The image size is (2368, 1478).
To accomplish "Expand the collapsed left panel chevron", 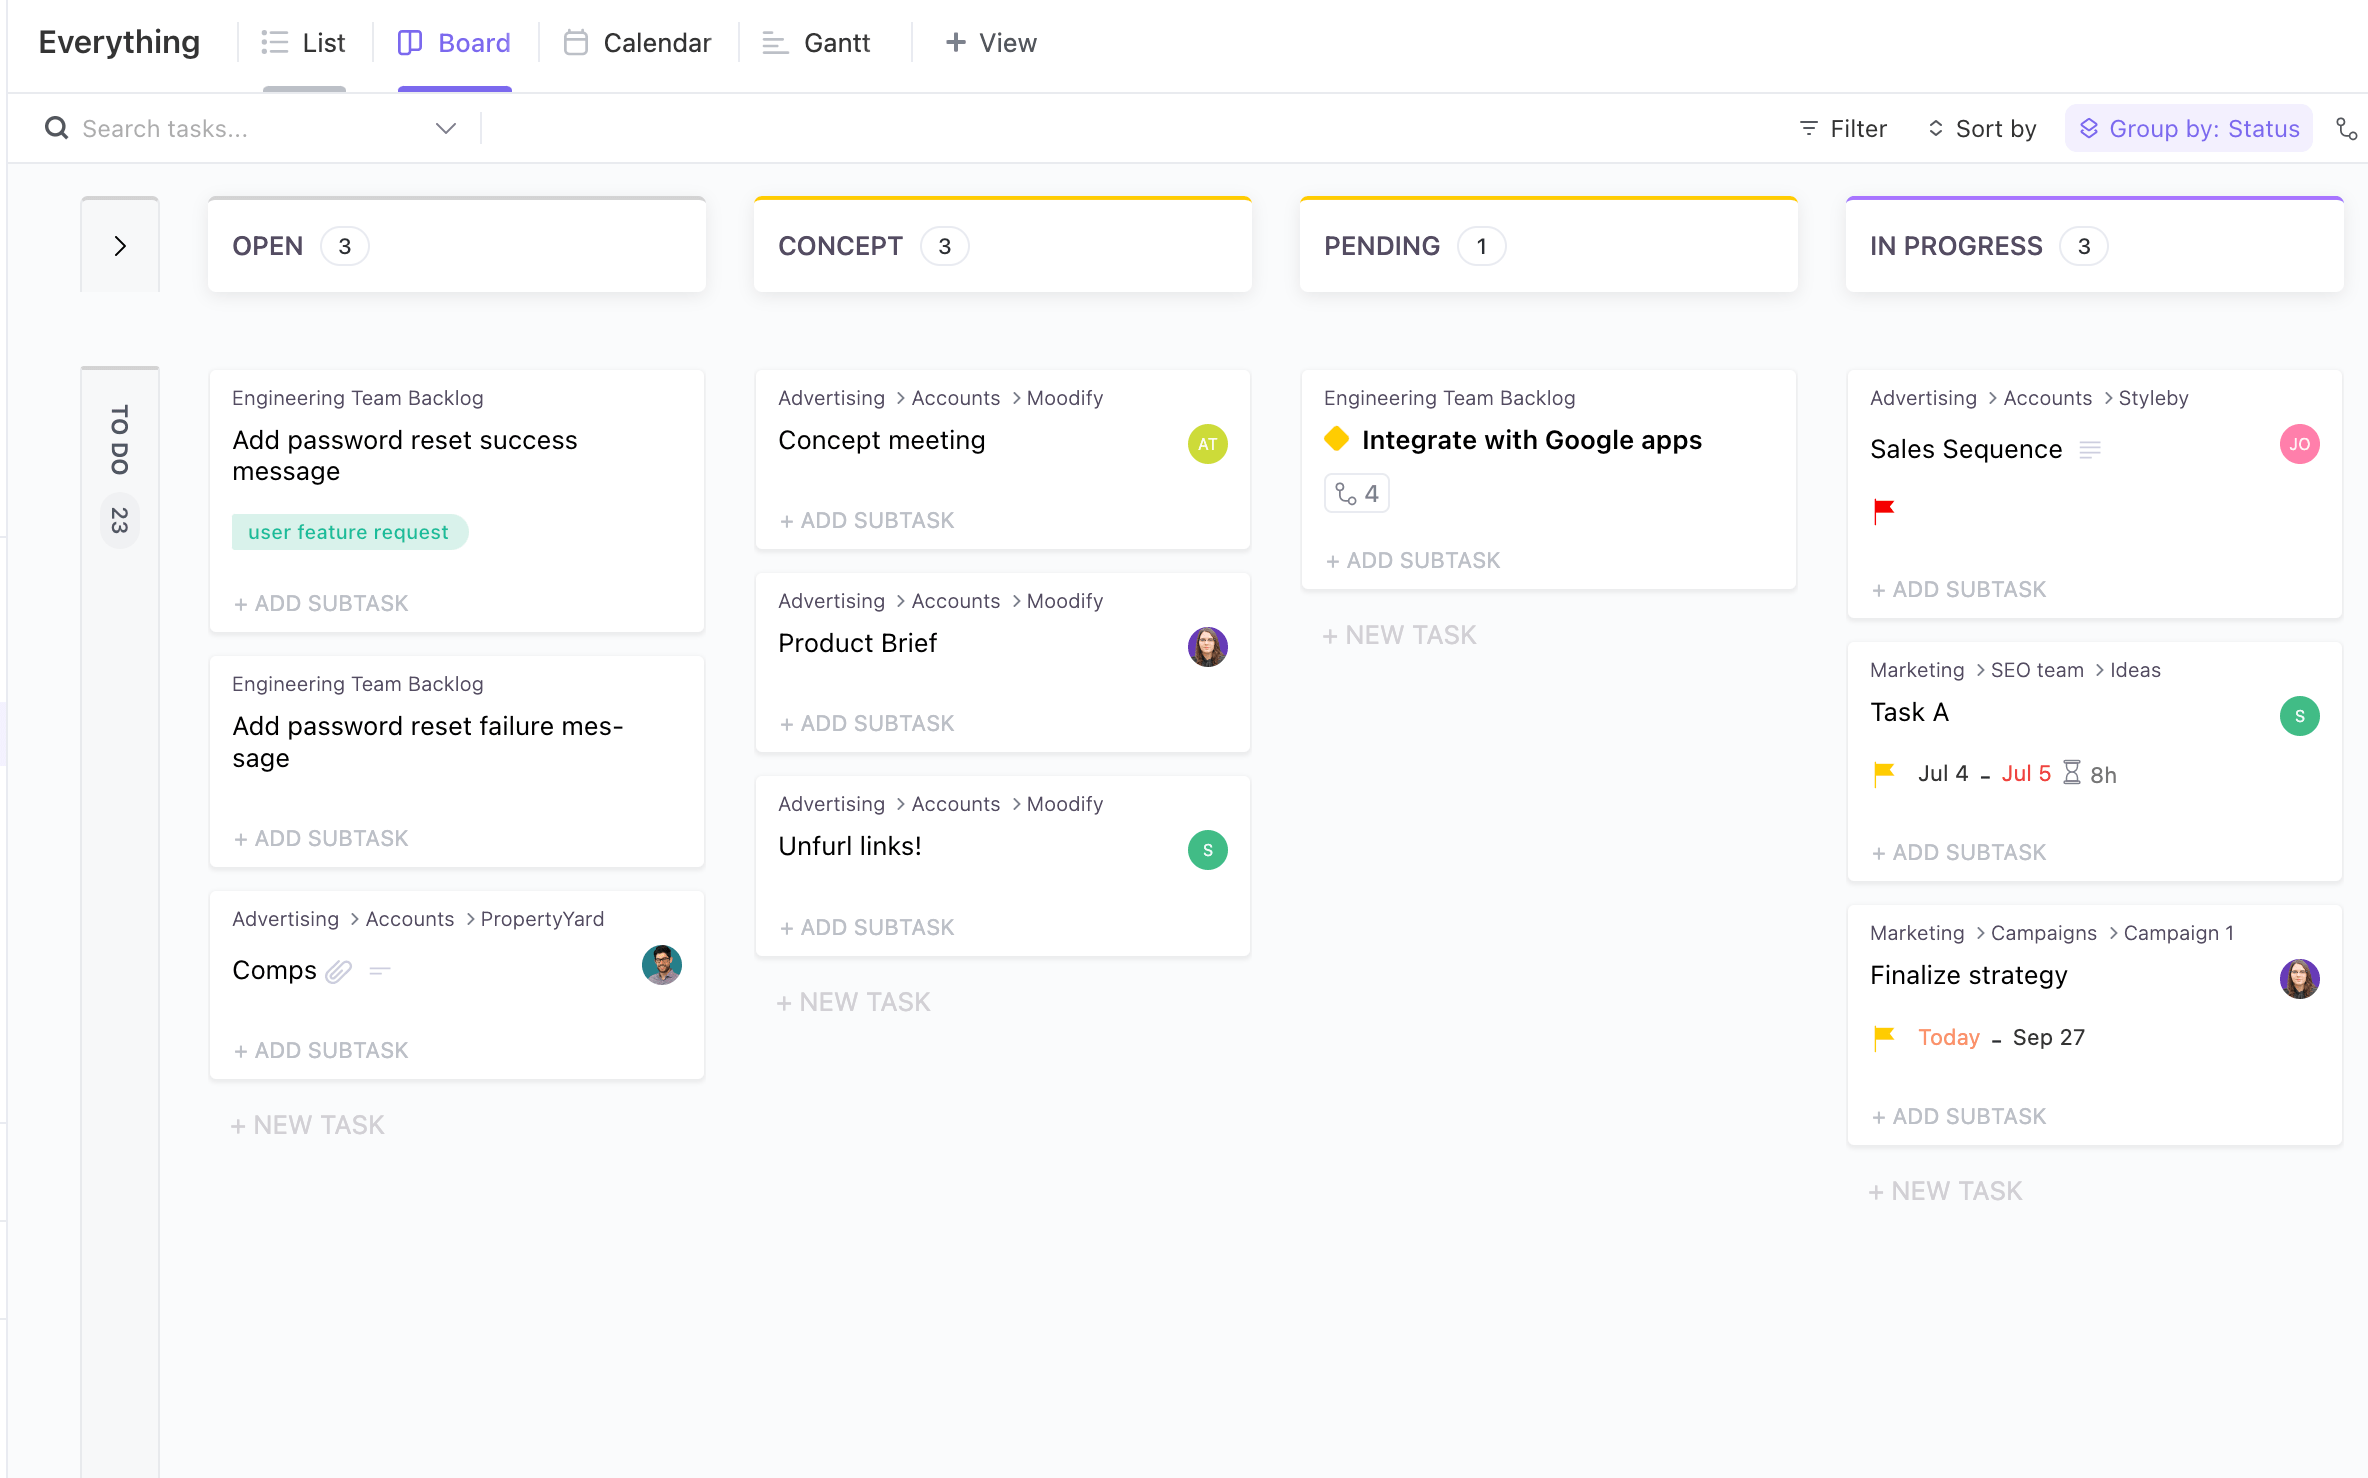I will 120,245.
